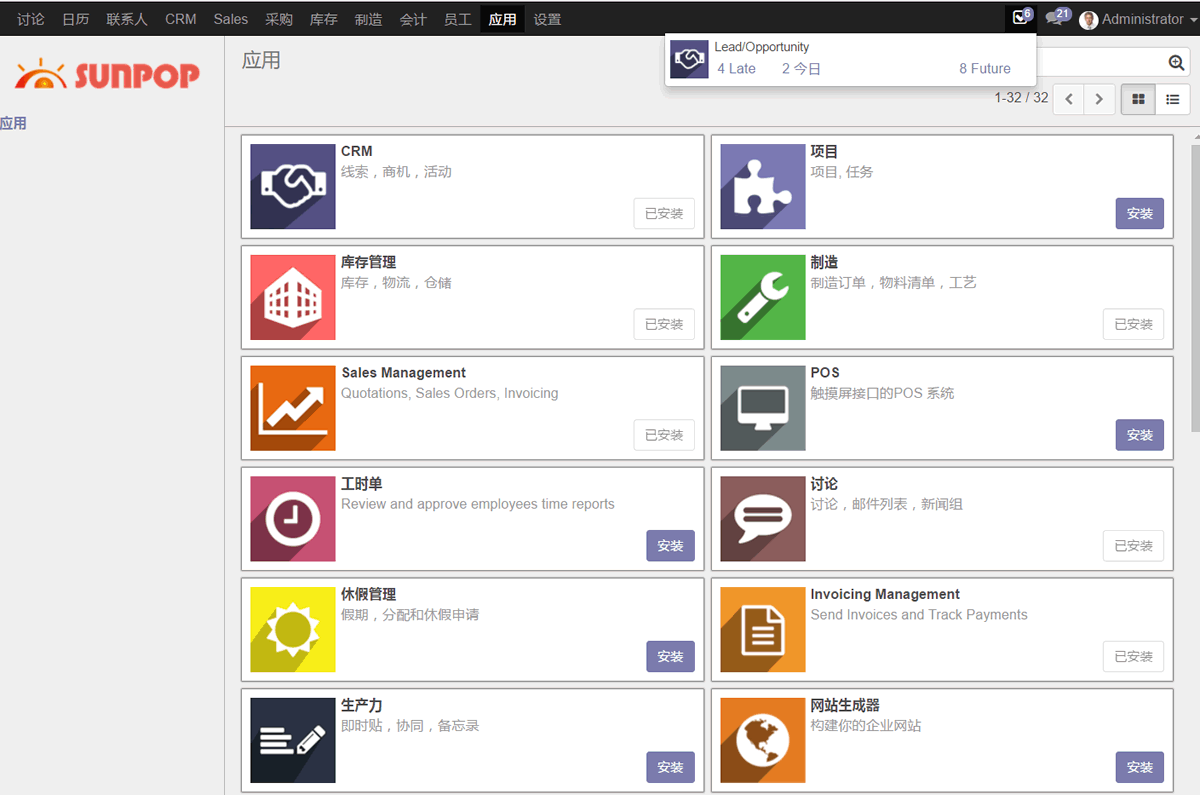Click the 休假管理 sun icon

pos(293,629)
